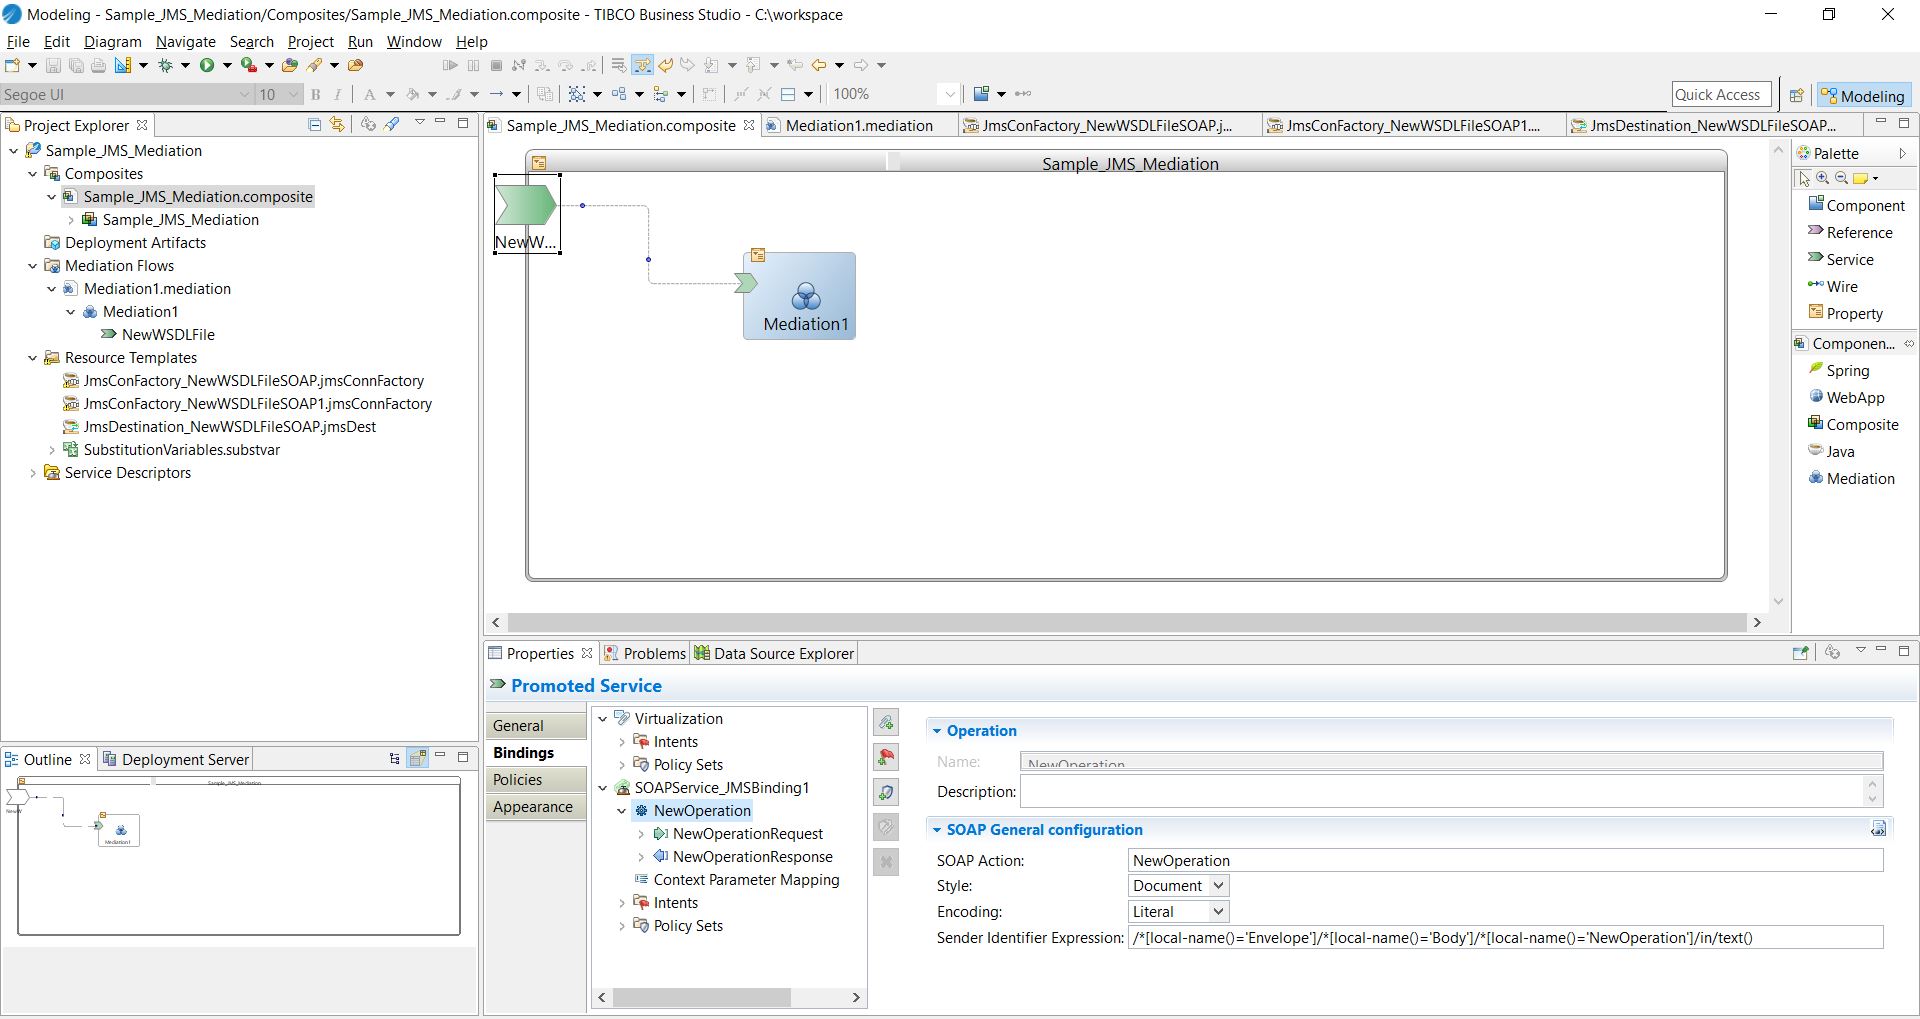Expand the Service Descriptors folder

pos(33,473)
